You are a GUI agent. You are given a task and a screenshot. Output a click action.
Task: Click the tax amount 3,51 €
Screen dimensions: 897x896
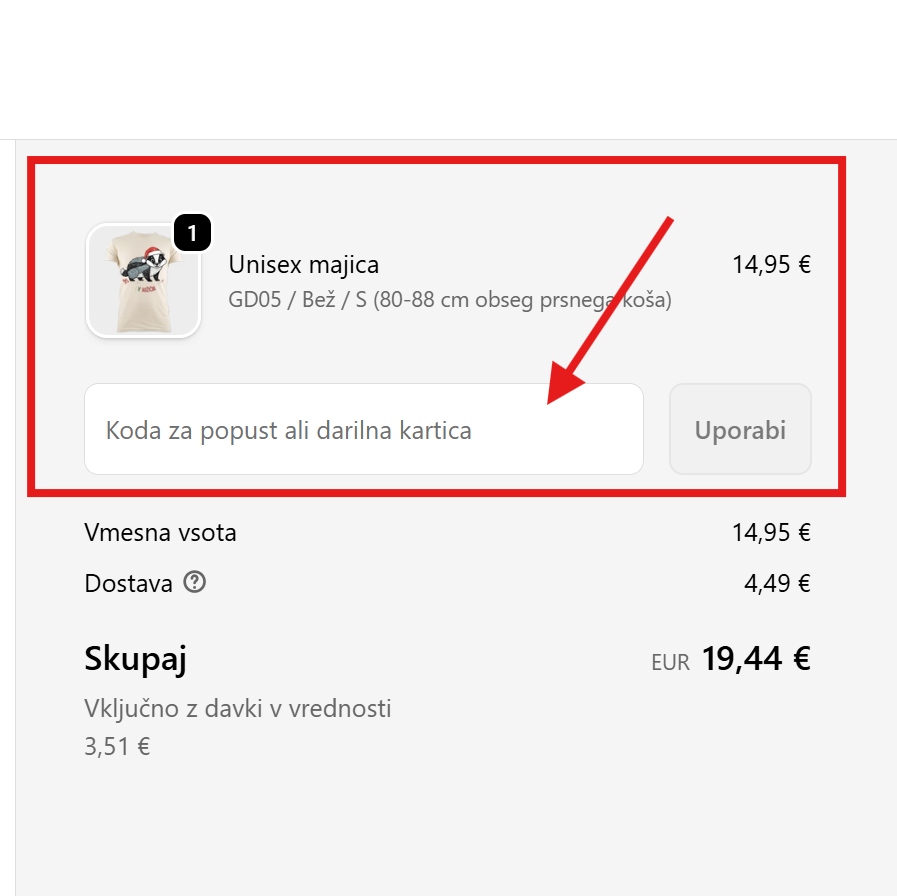click(x=118, y=746)
